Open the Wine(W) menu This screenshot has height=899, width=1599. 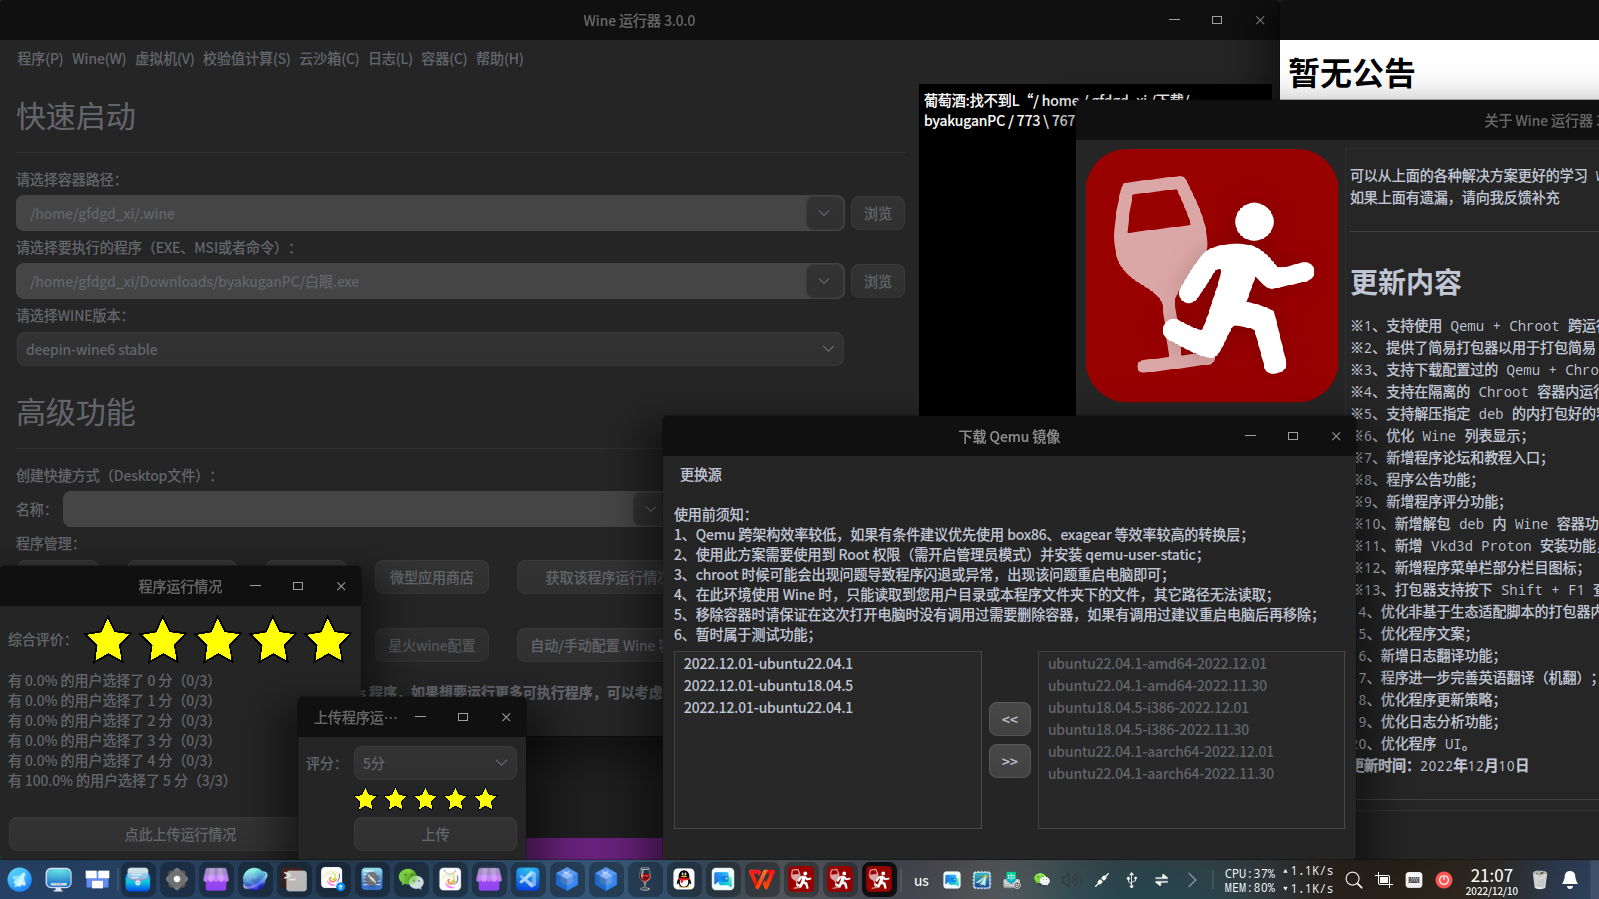[99, 59]
